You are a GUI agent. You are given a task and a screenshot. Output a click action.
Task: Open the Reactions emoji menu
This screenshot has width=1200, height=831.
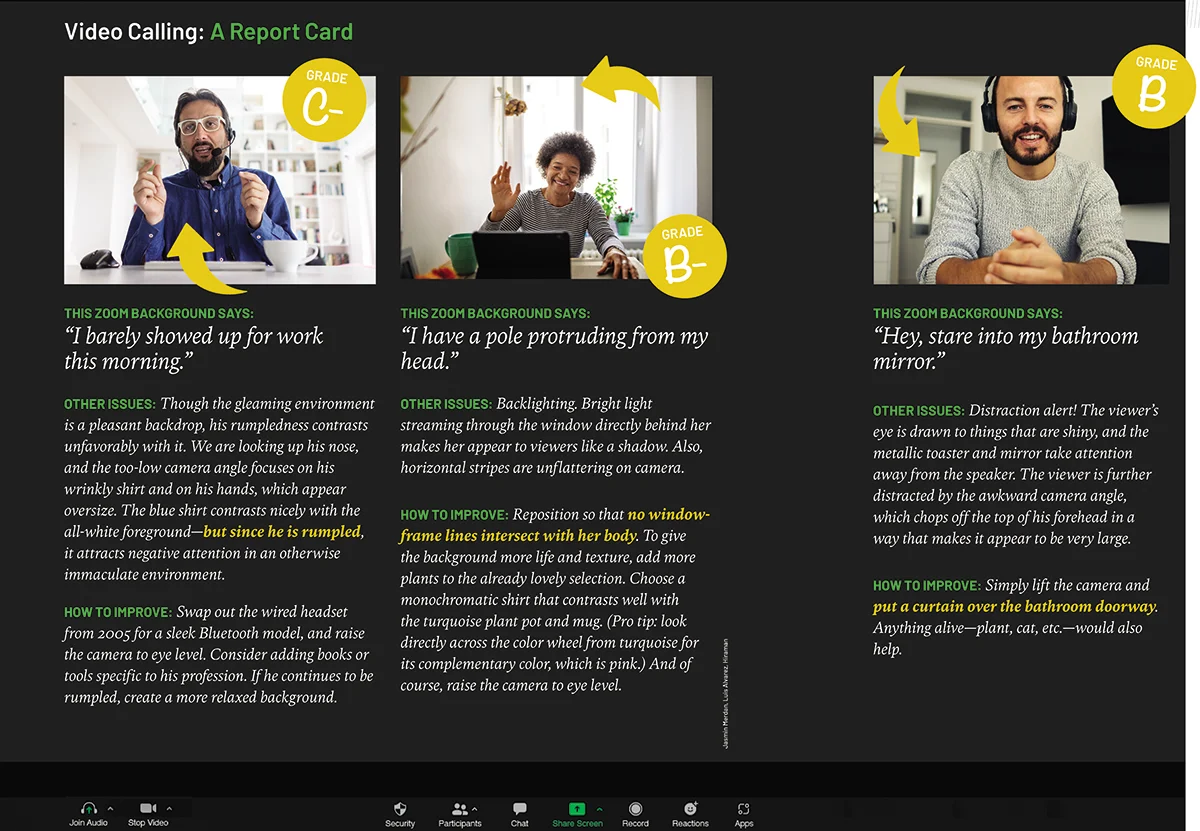pos(690,808)
